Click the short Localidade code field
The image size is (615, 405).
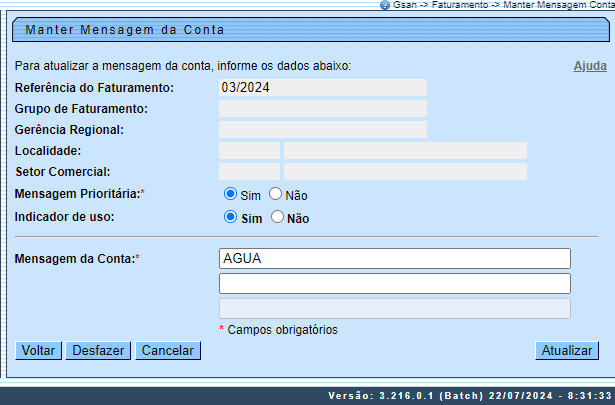point(249,150)
